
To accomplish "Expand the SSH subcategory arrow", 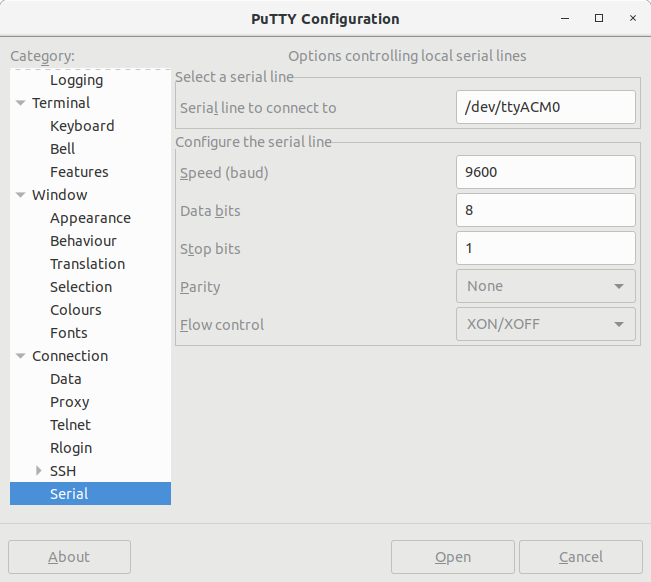I will click(39, 471).
